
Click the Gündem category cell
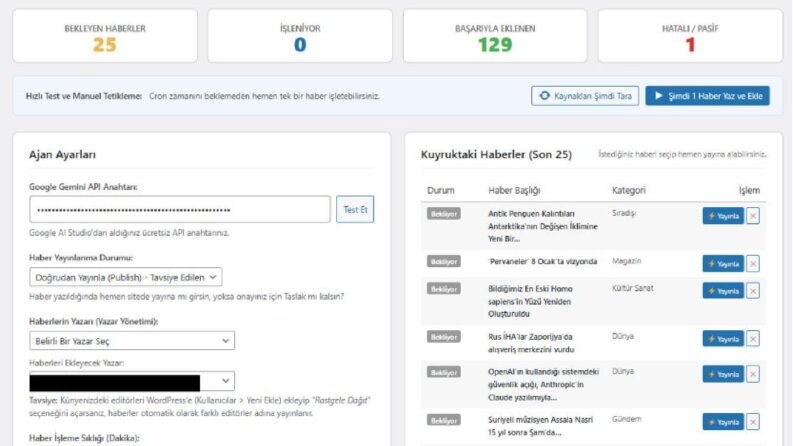pos(626,419)
